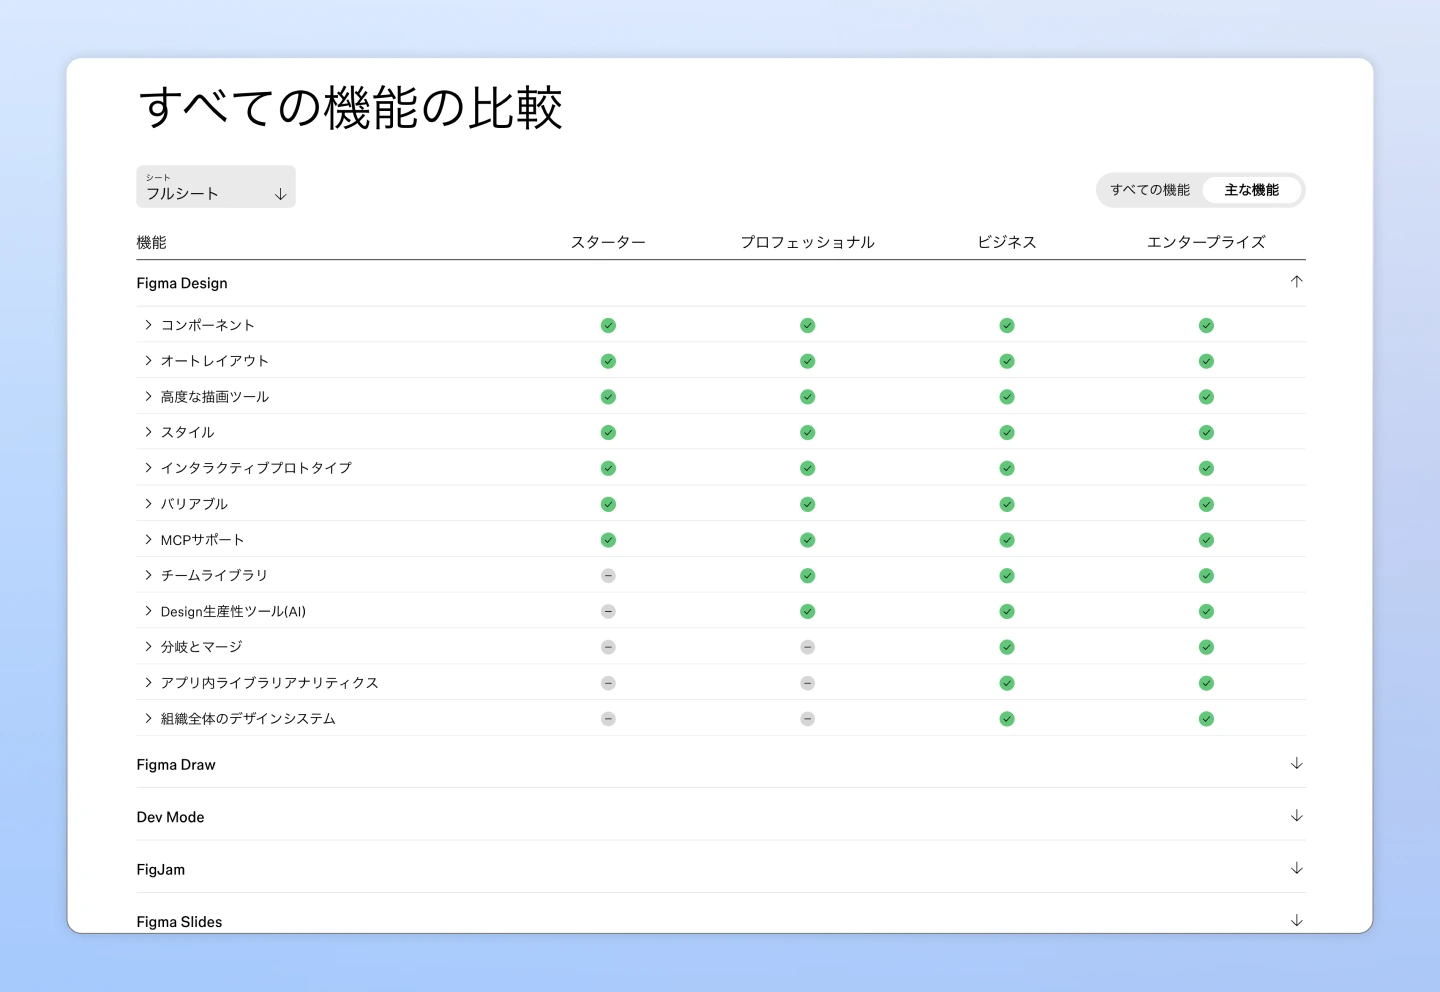The height and width of the screenshot is (992, 1440).
Task: Expand the Dev Mode section
Action: [x=1297, y=816]
